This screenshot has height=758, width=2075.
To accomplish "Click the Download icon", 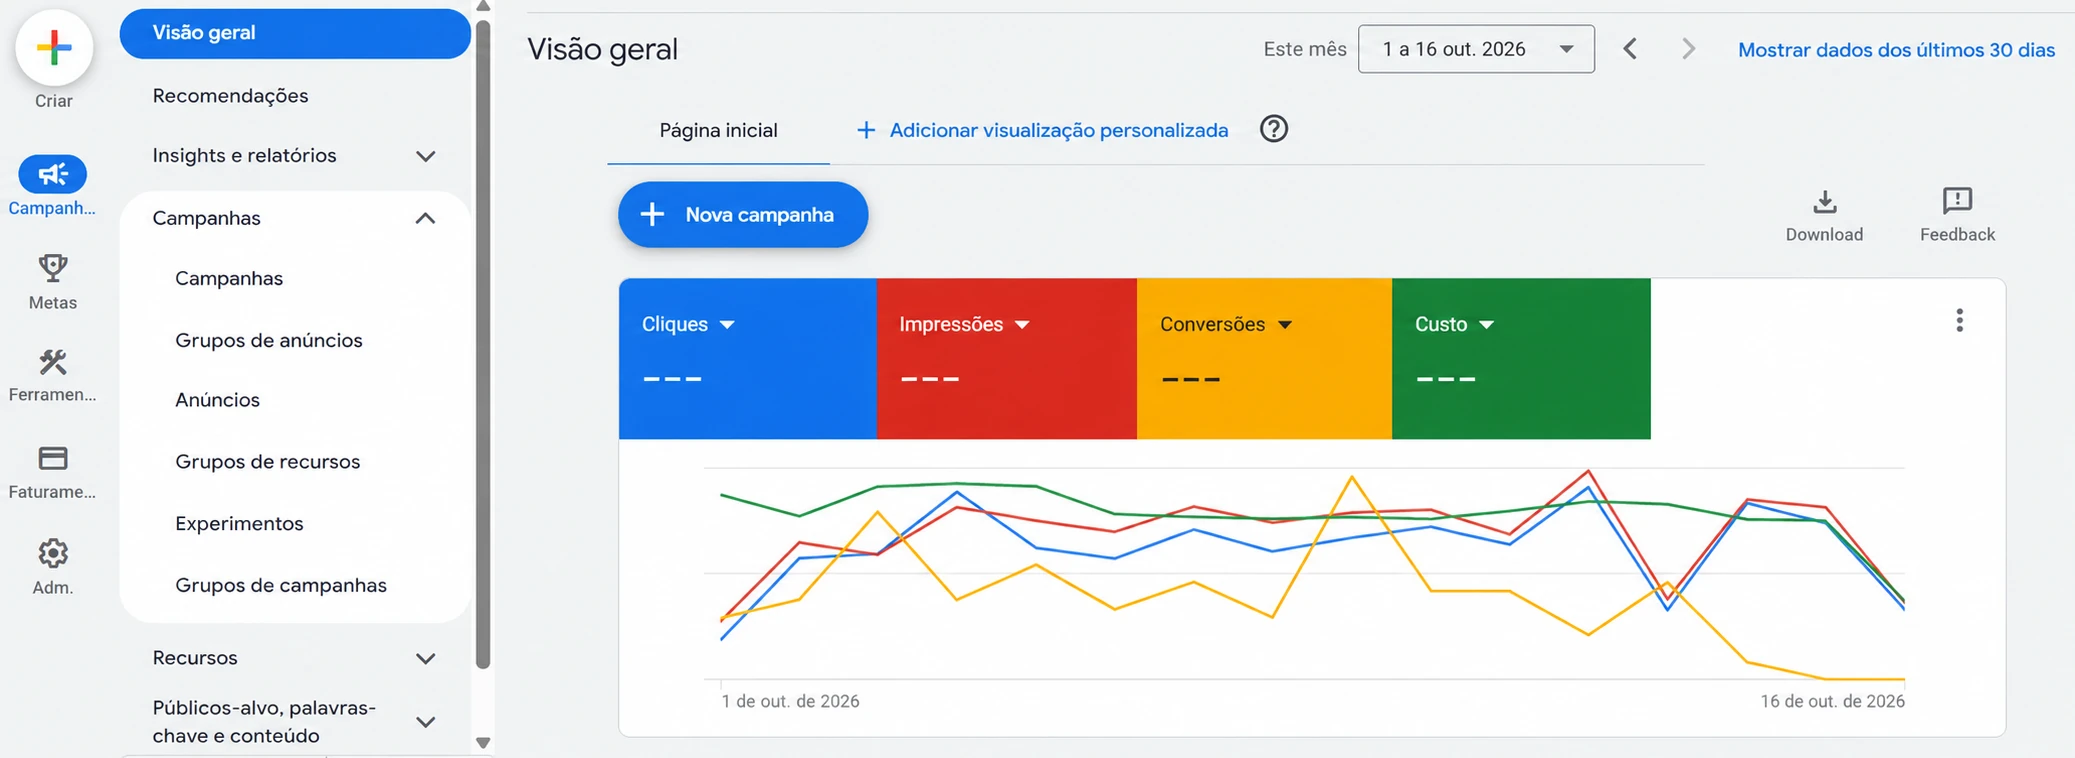I will point(1825,202).
